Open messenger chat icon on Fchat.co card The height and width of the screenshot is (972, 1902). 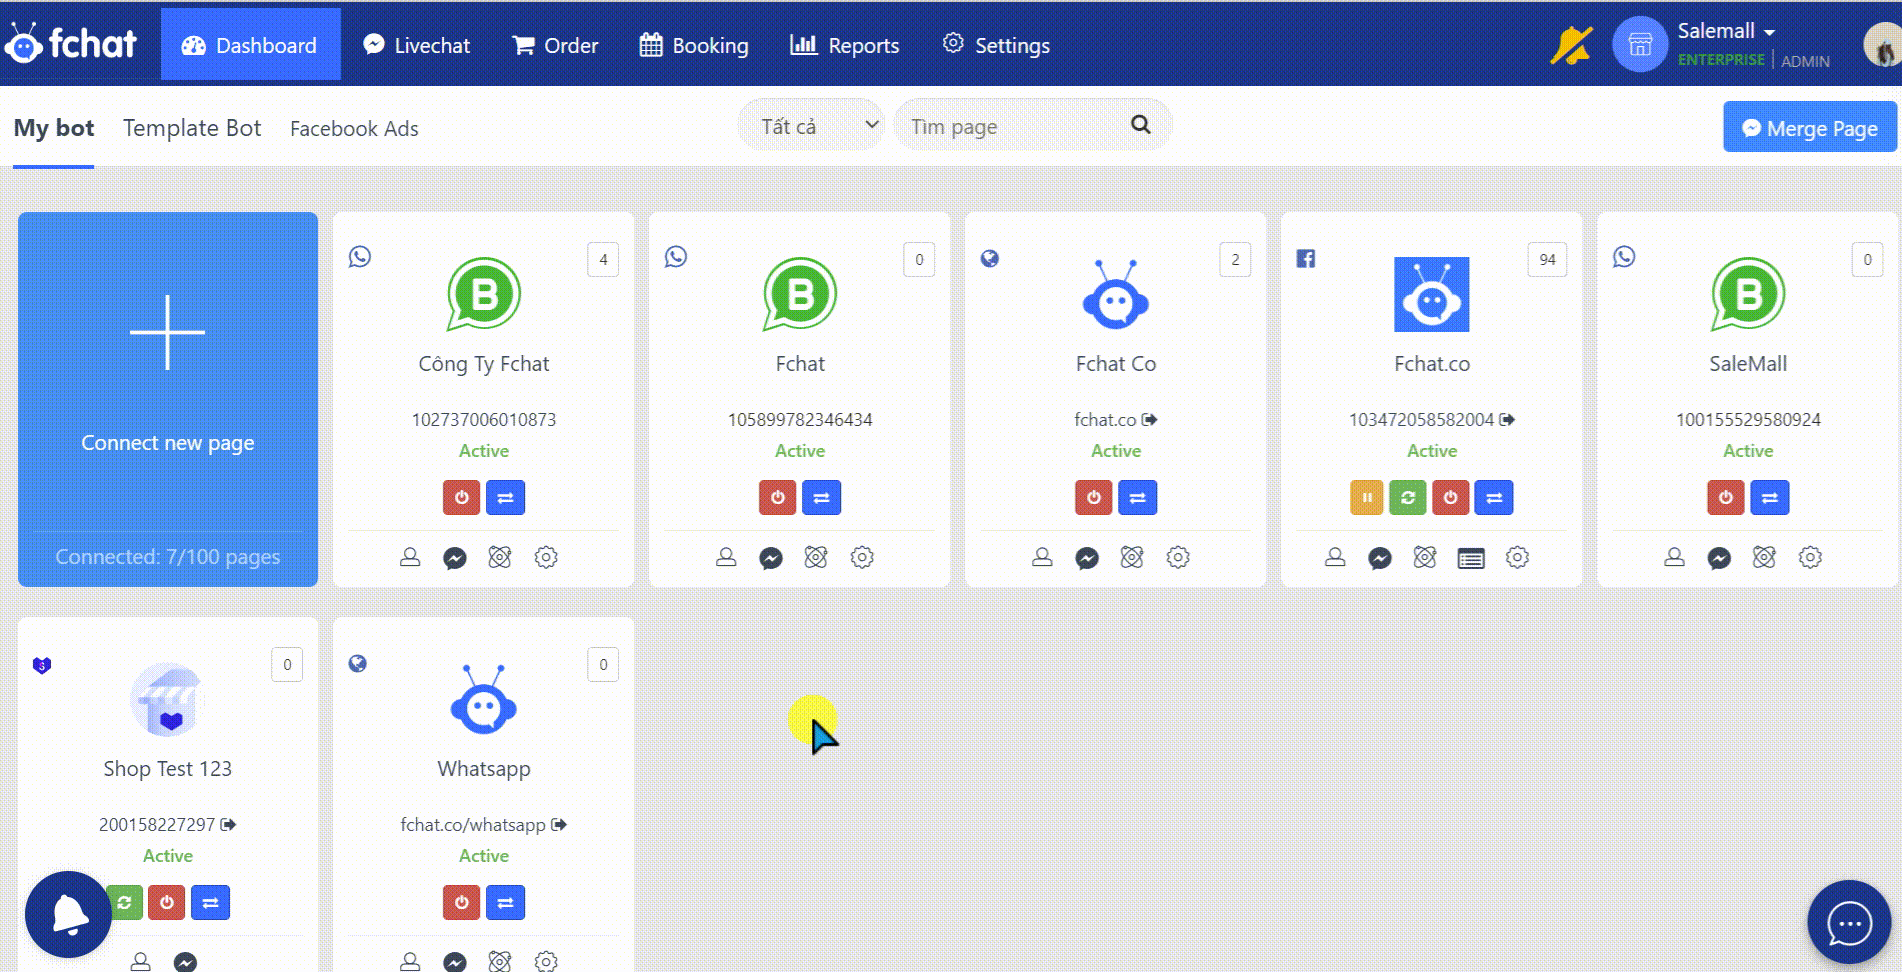[x=1380, y=558]
